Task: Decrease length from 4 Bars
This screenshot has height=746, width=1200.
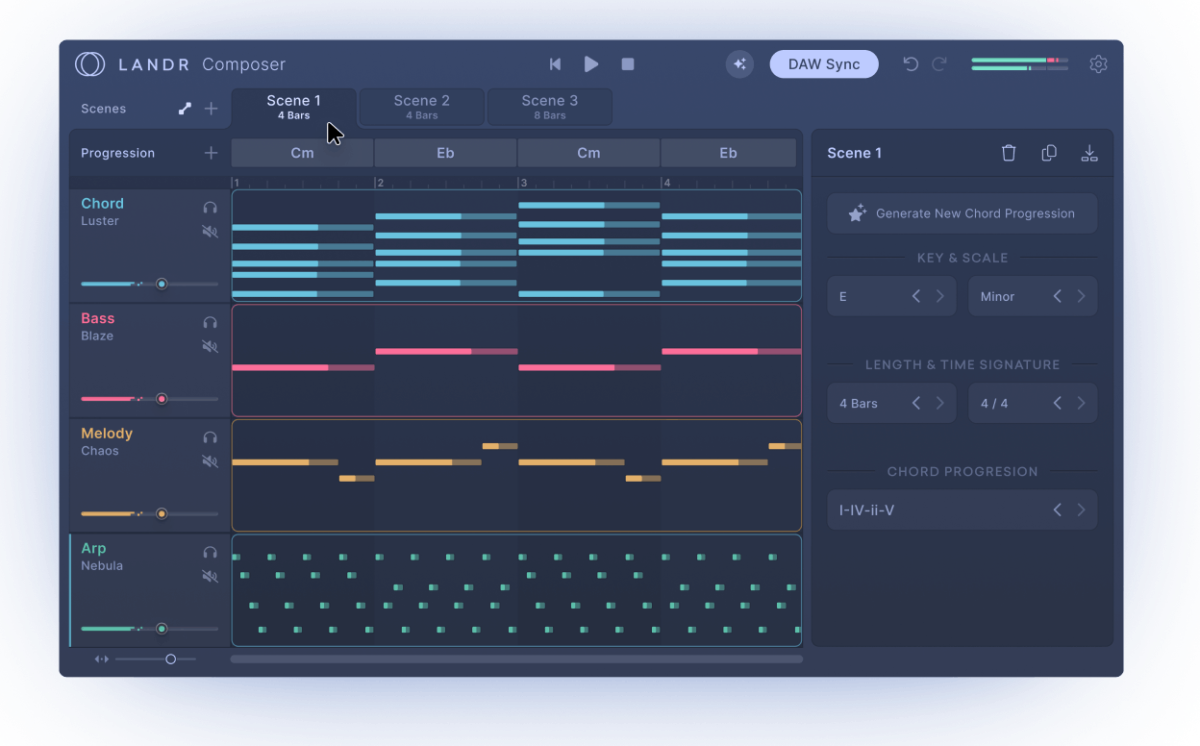Action: (916, 403)
